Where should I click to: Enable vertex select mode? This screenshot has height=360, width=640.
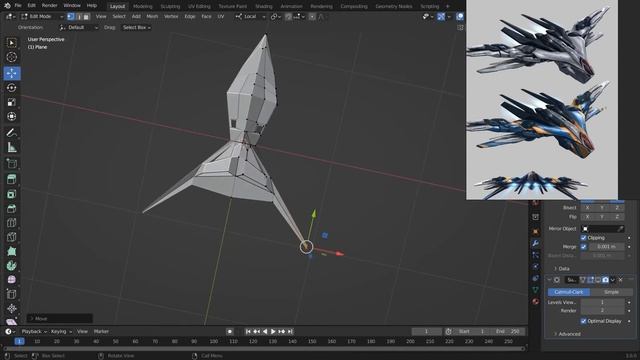click(x=71, y=17)
